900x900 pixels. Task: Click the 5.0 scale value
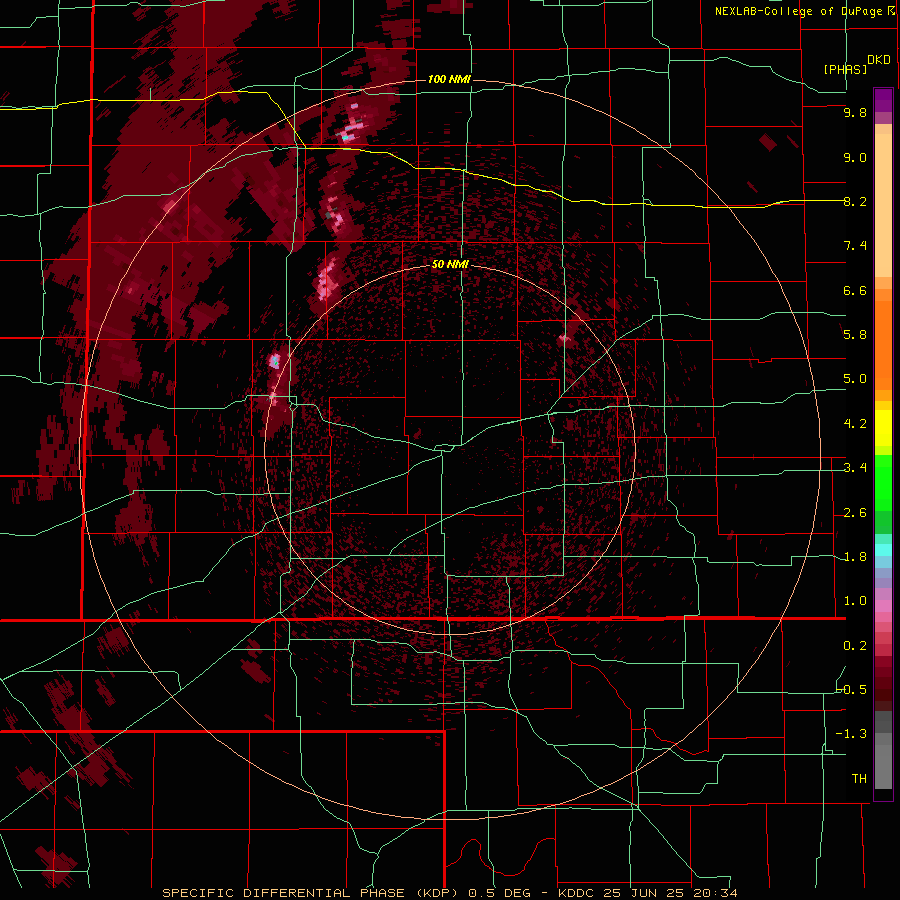[855, 379]
